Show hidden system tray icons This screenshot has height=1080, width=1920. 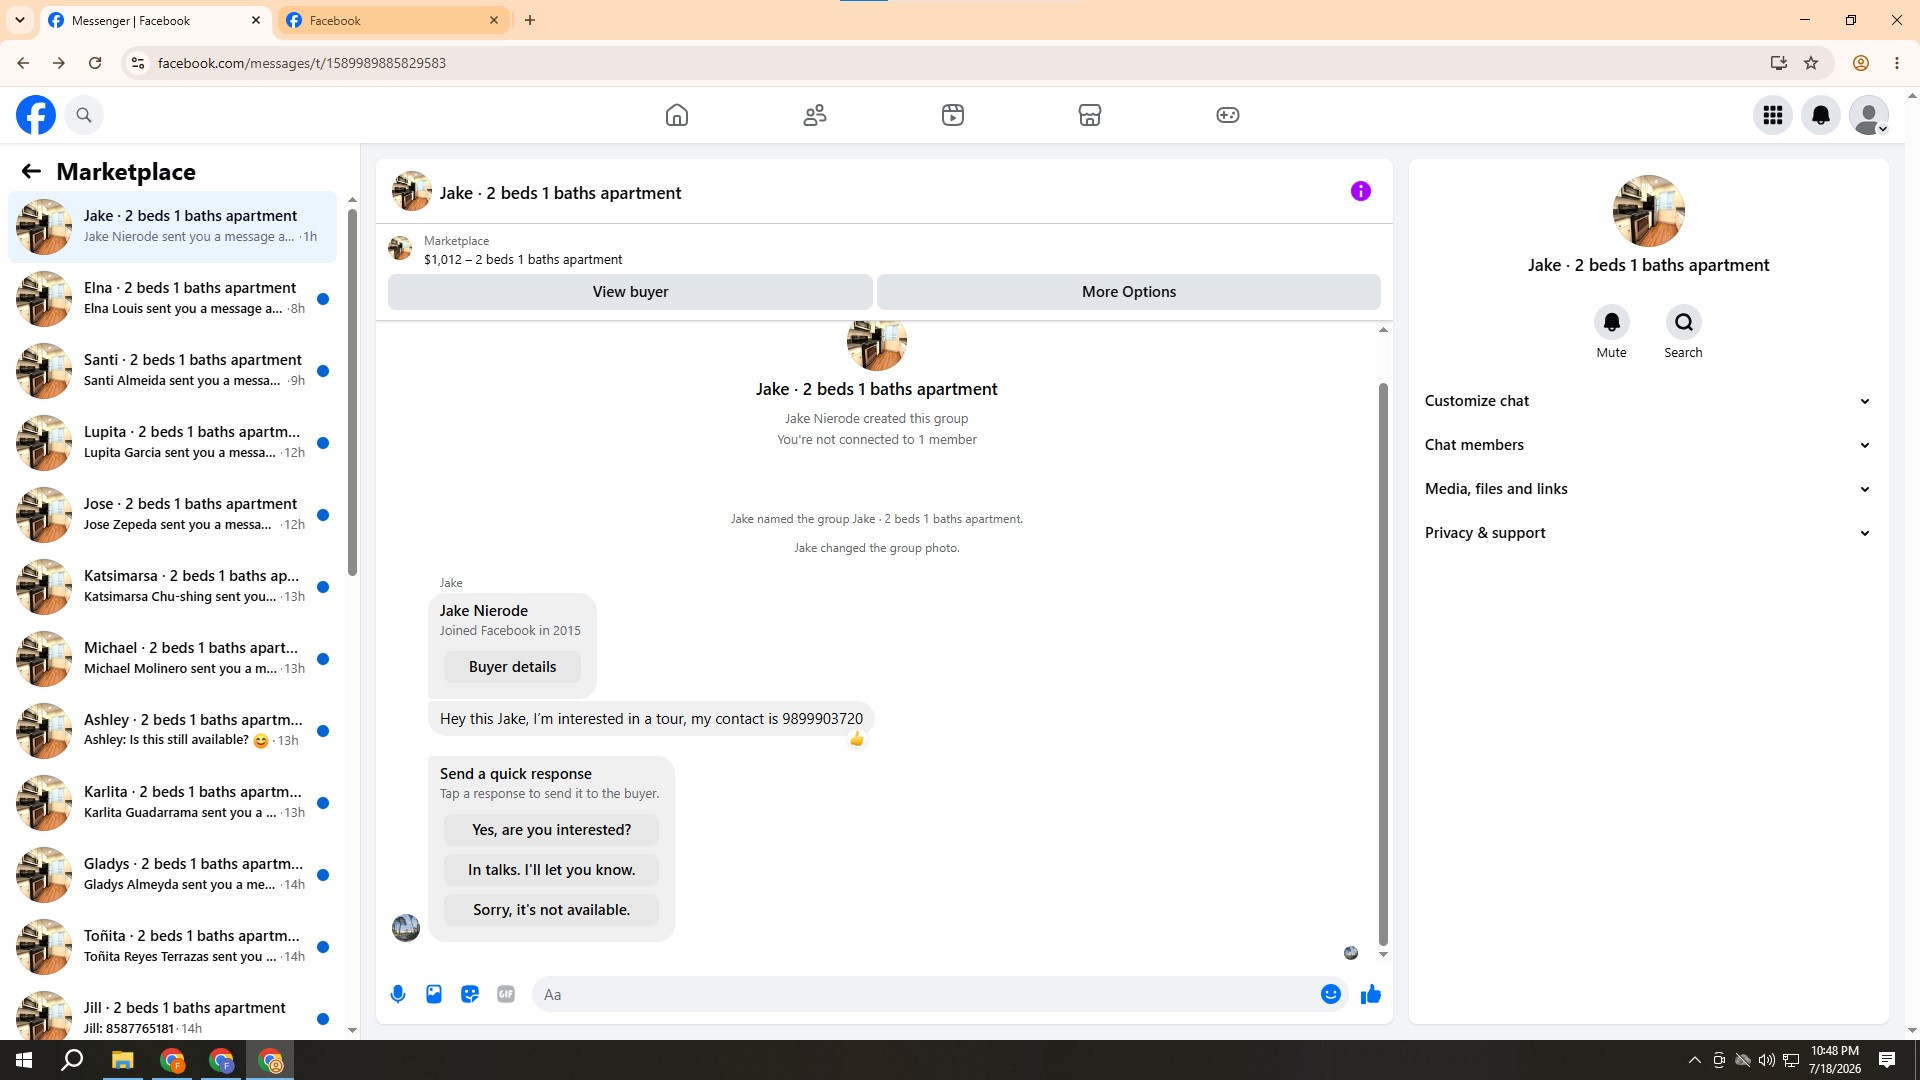[1694, 1060]
